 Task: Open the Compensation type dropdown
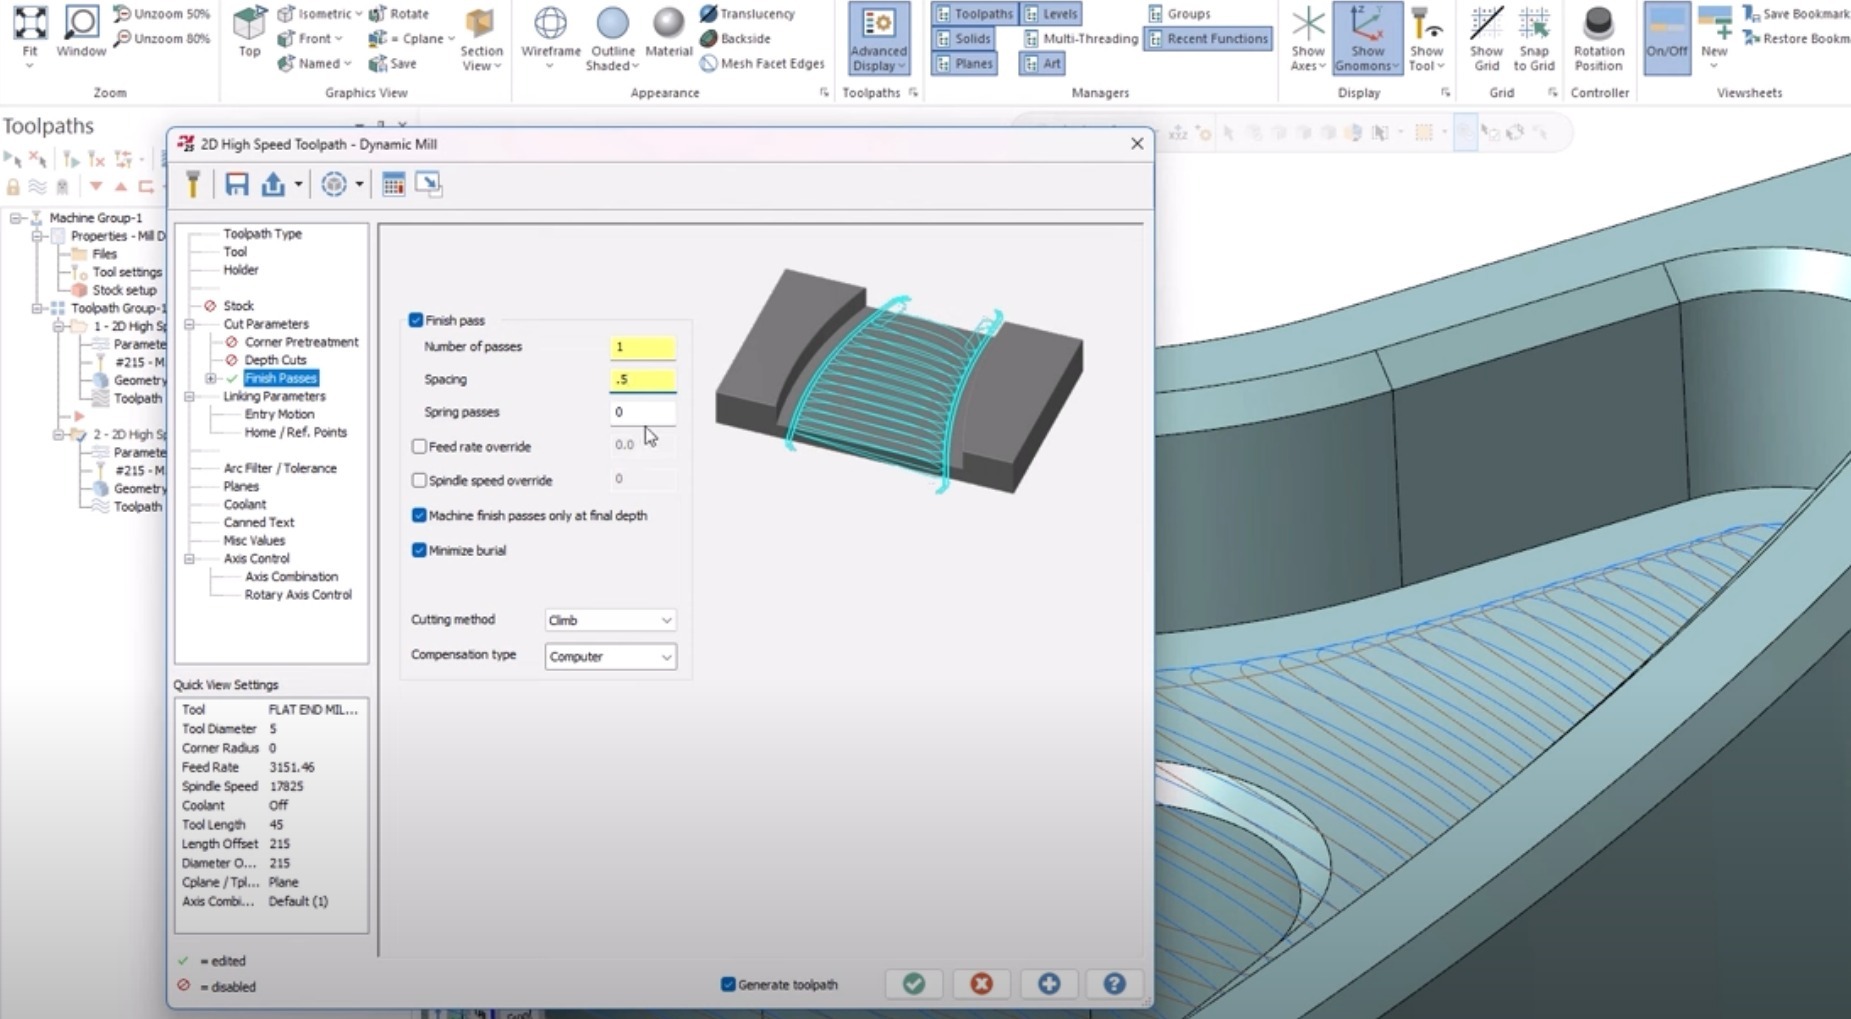click(x=610, y=656)
